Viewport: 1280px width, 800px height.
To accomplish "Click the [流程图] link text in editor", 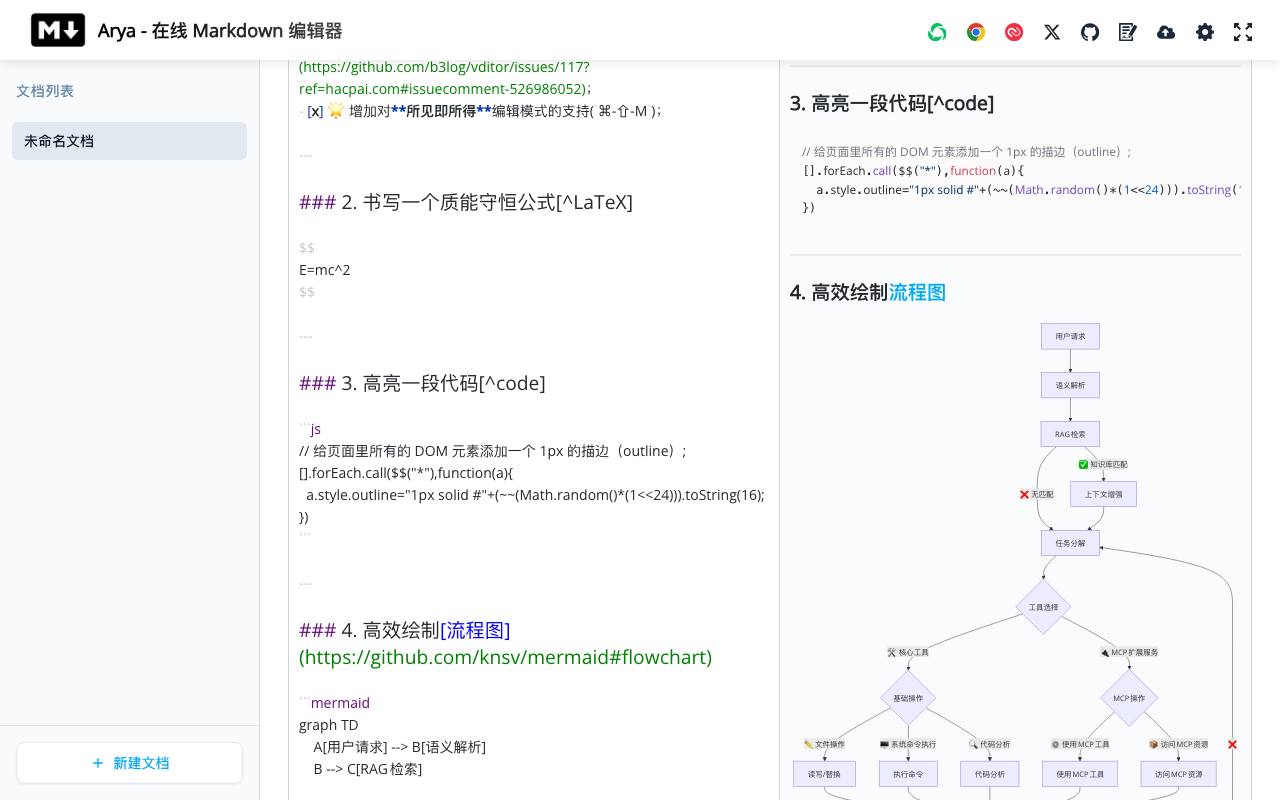I will [x=475, y=630].
